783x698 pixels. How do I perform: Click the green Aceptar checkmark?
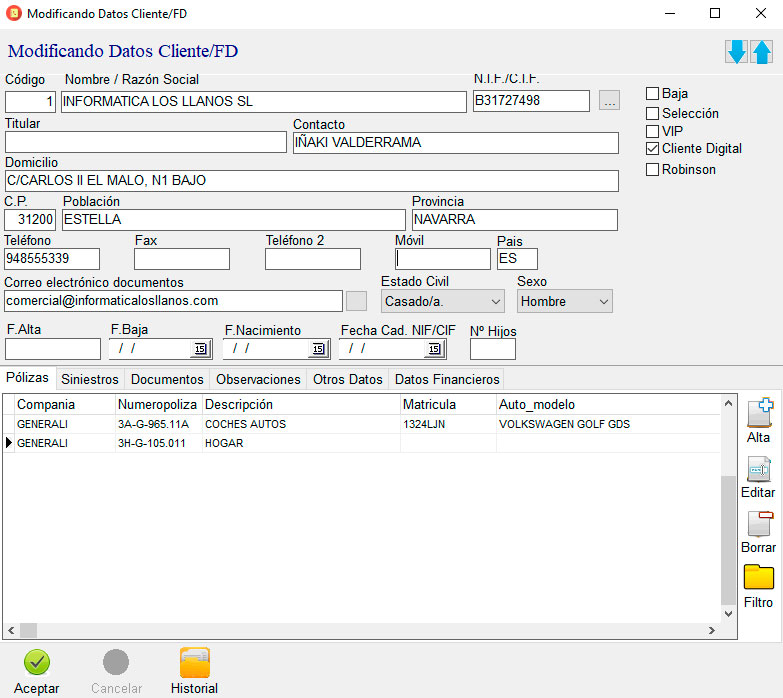[37, 662]
